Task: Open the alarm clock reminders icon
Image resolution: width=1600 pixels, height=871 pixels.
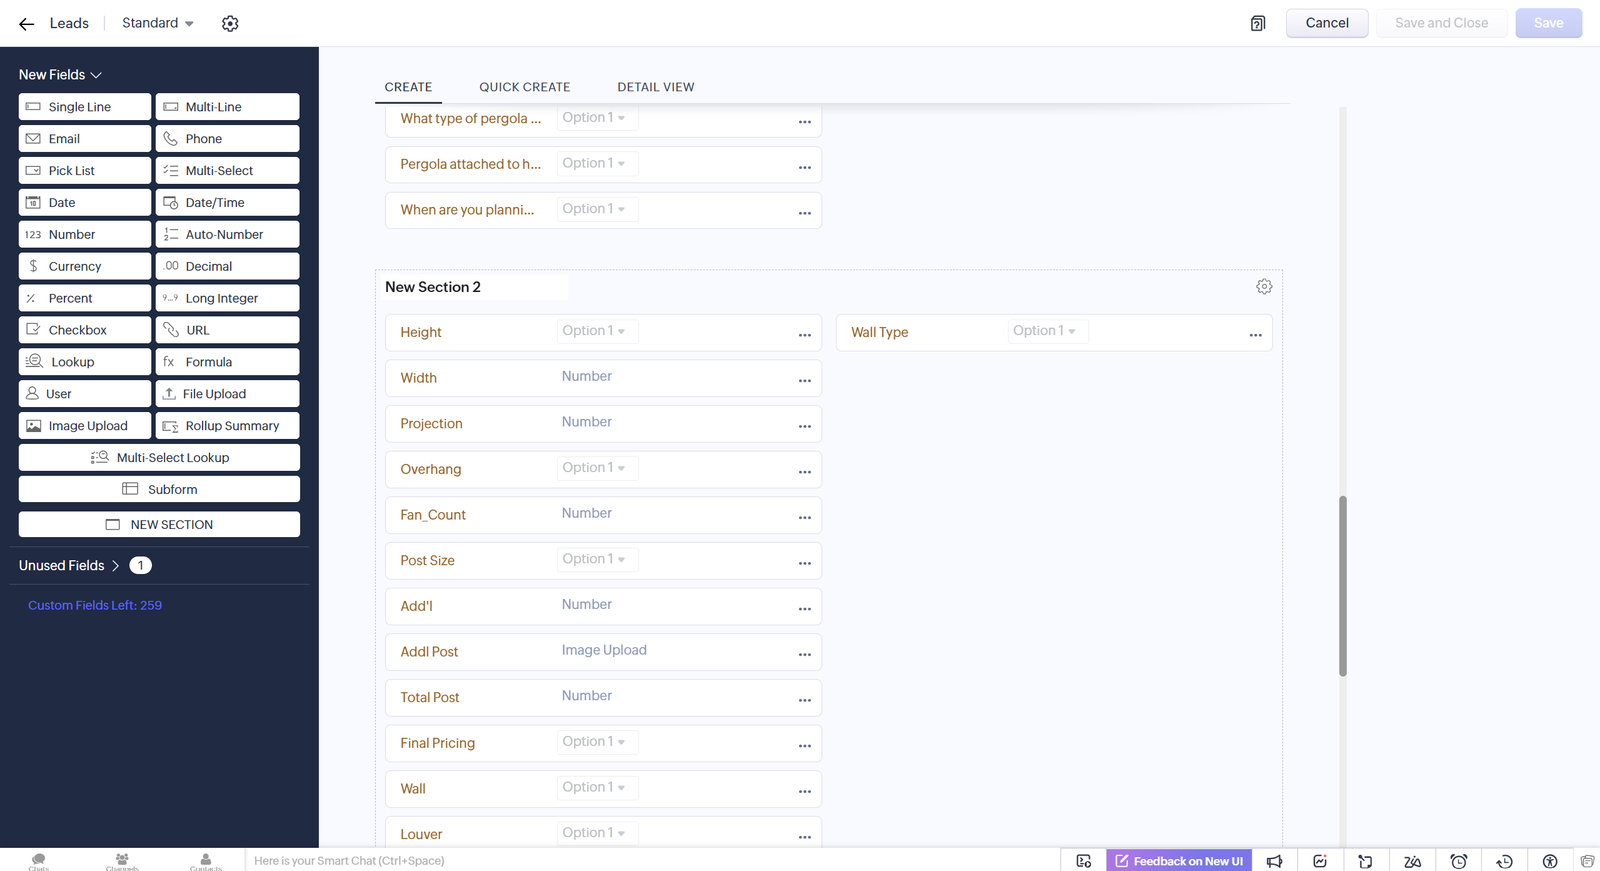Action: pyautogui.click(x=1459, y=861)
